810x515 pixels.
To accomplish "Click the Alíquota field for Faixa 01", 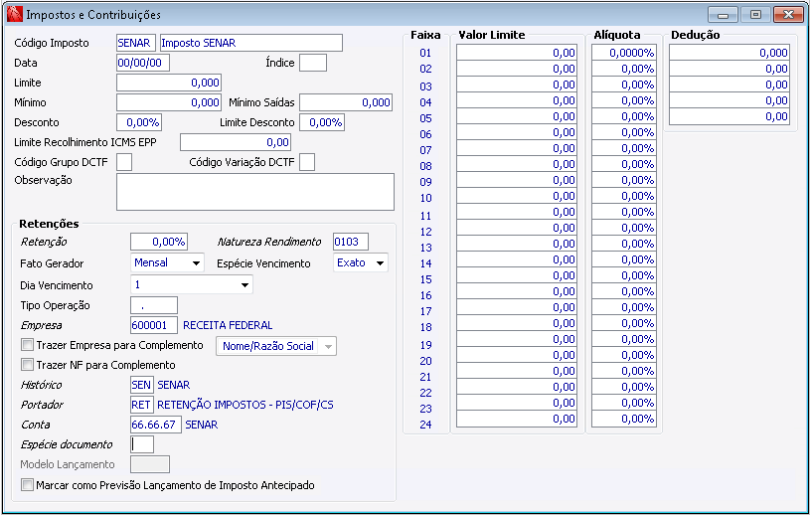I will tap(624, 53).
